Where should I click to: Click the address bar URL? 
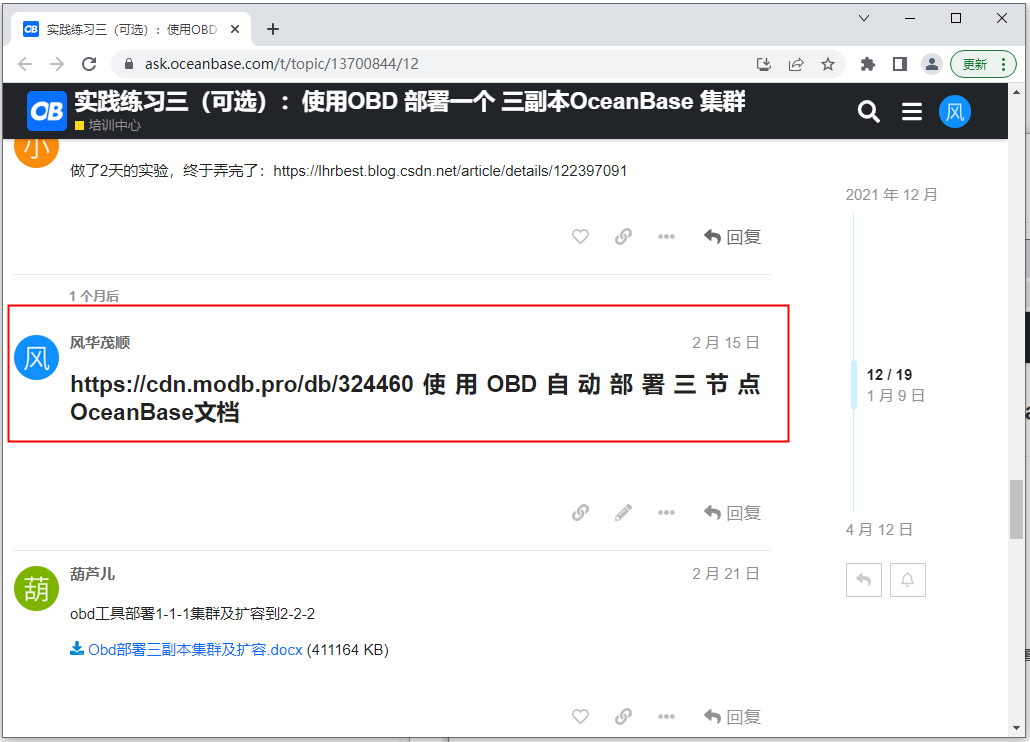pyautogui.click(x=281, y=64)
